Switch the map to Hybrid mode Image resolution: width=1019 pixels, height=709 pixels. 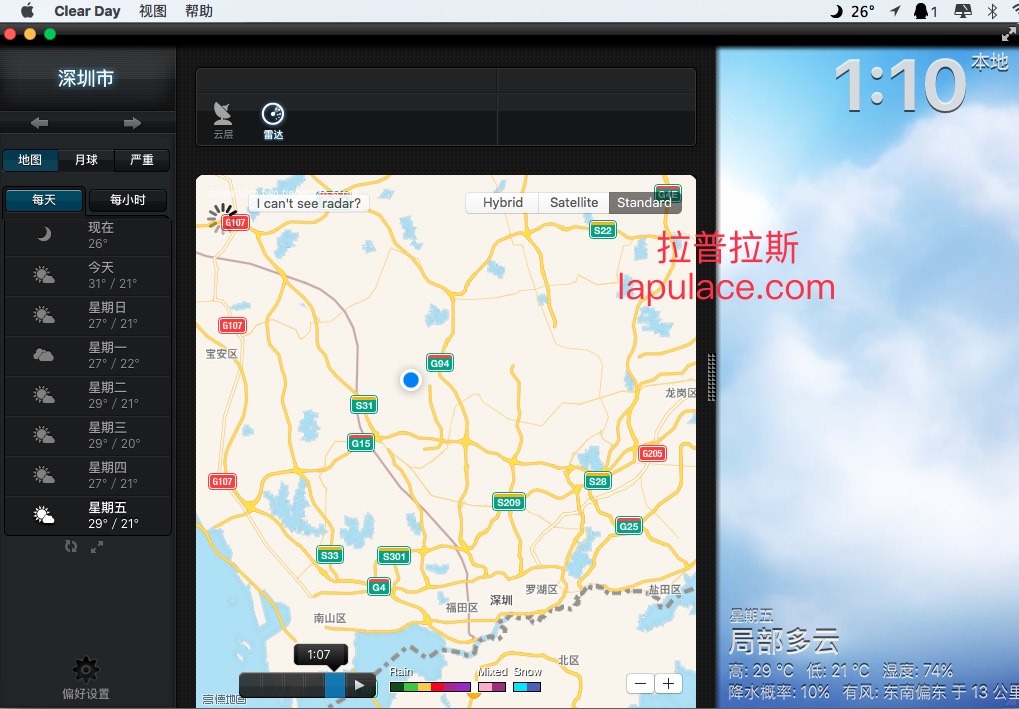click(502, 203)
